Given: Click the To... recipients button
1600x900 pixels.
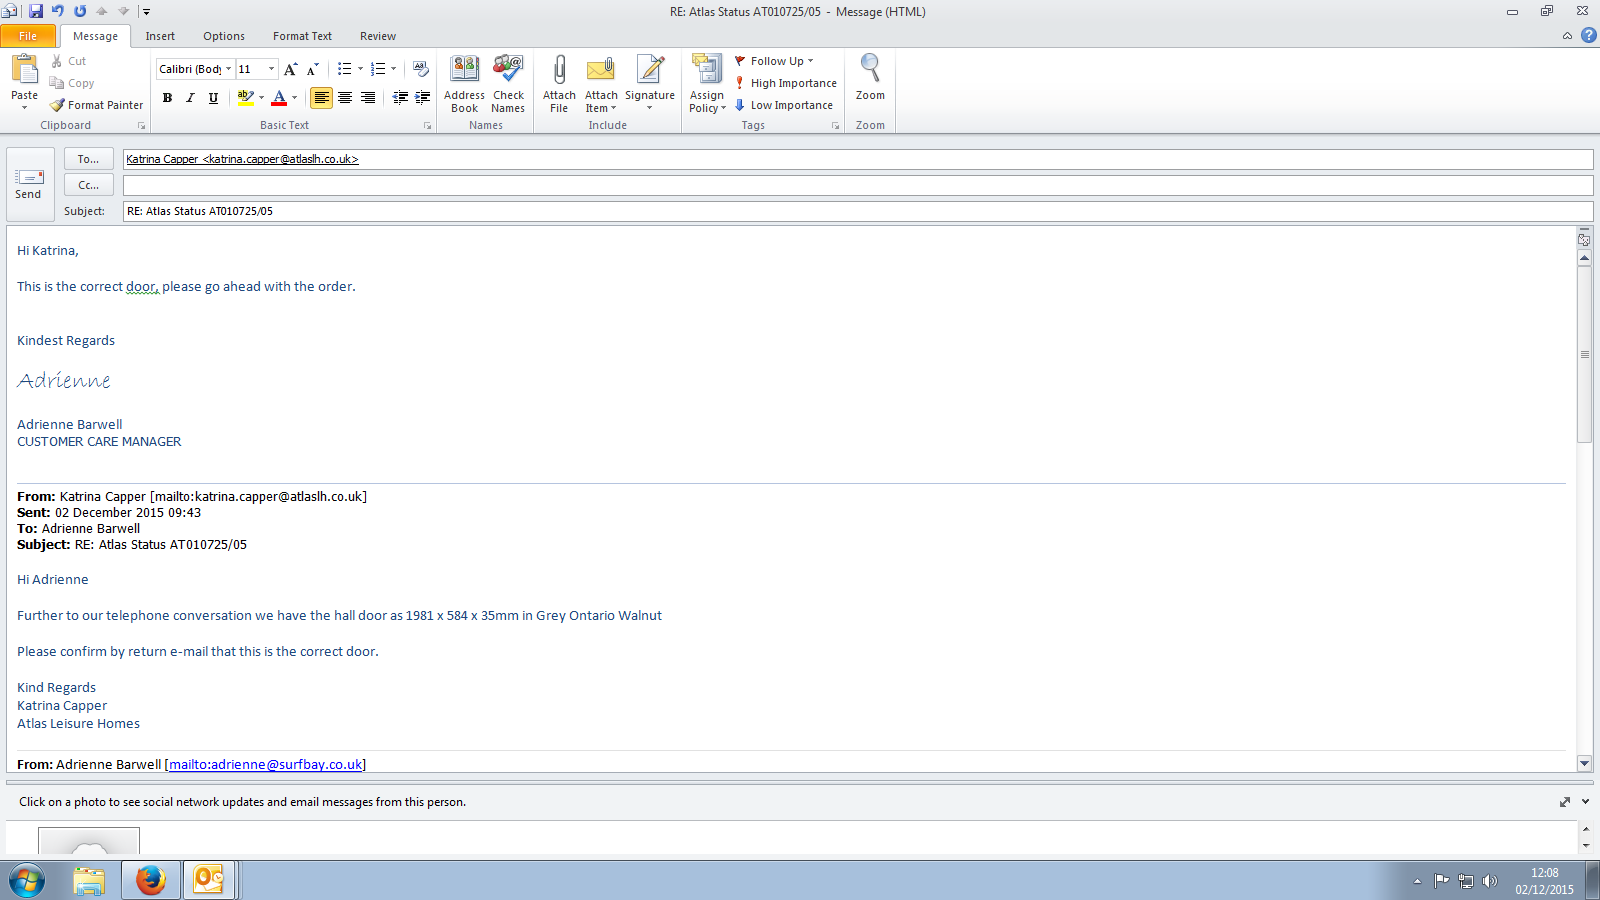Looking at the screenshot, I should 89,159.
